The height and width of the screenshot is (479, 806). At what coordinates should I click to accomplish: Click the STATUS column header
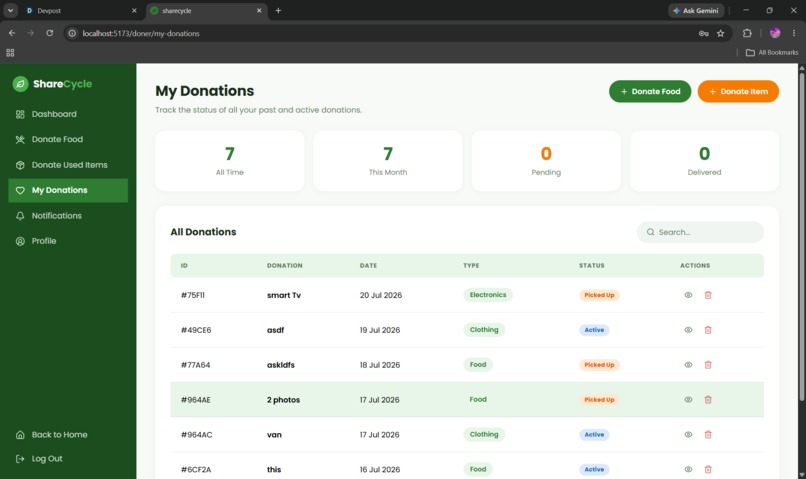(x=592, y=266)
